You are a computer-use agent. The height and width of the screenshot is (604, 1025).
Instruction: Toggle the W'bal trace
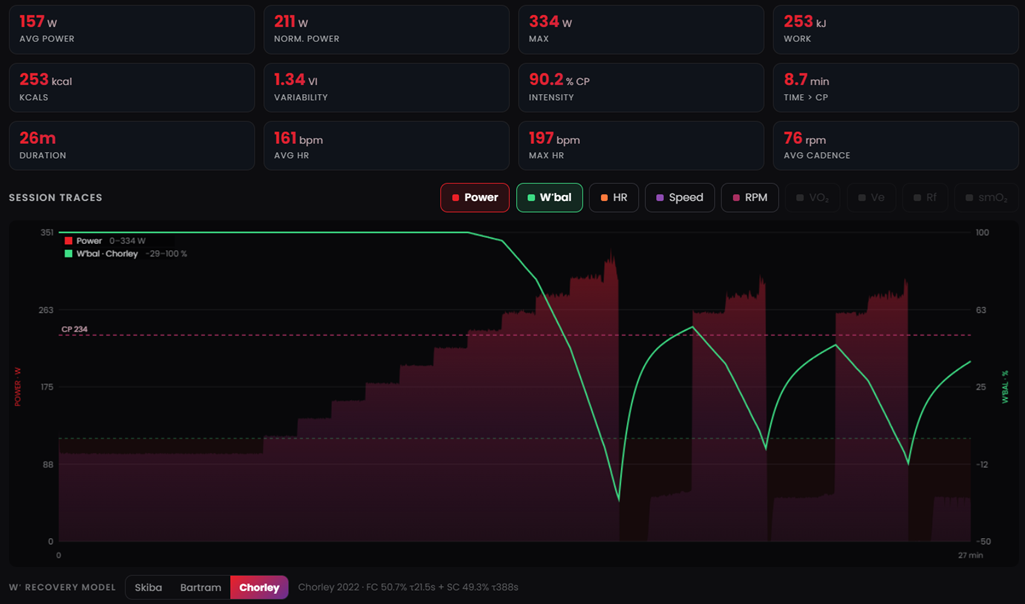coord(549,197)
